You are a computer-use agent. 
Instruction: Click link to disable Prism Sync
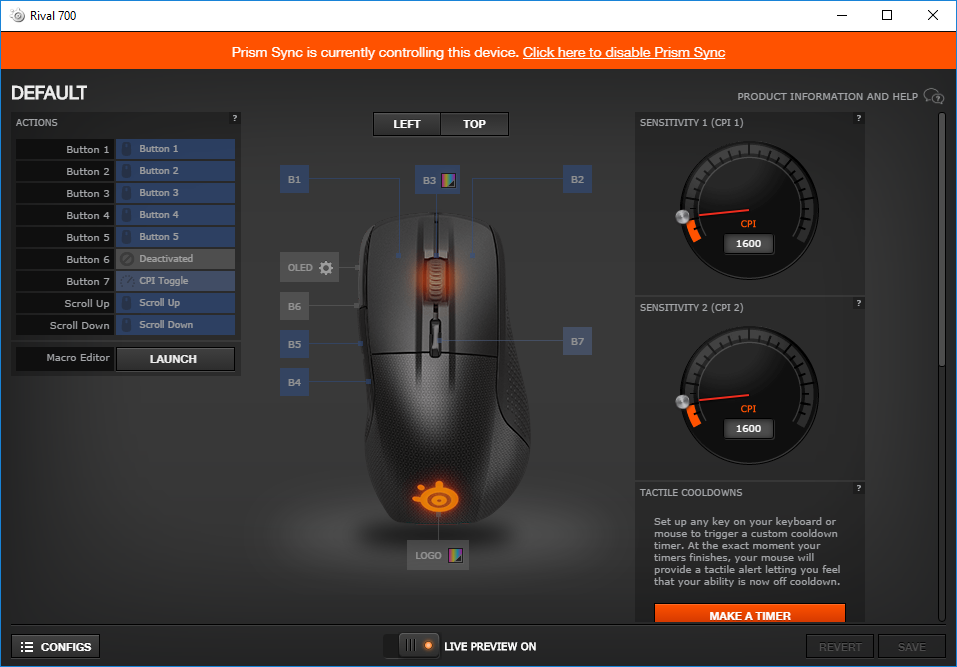[624, 52]
